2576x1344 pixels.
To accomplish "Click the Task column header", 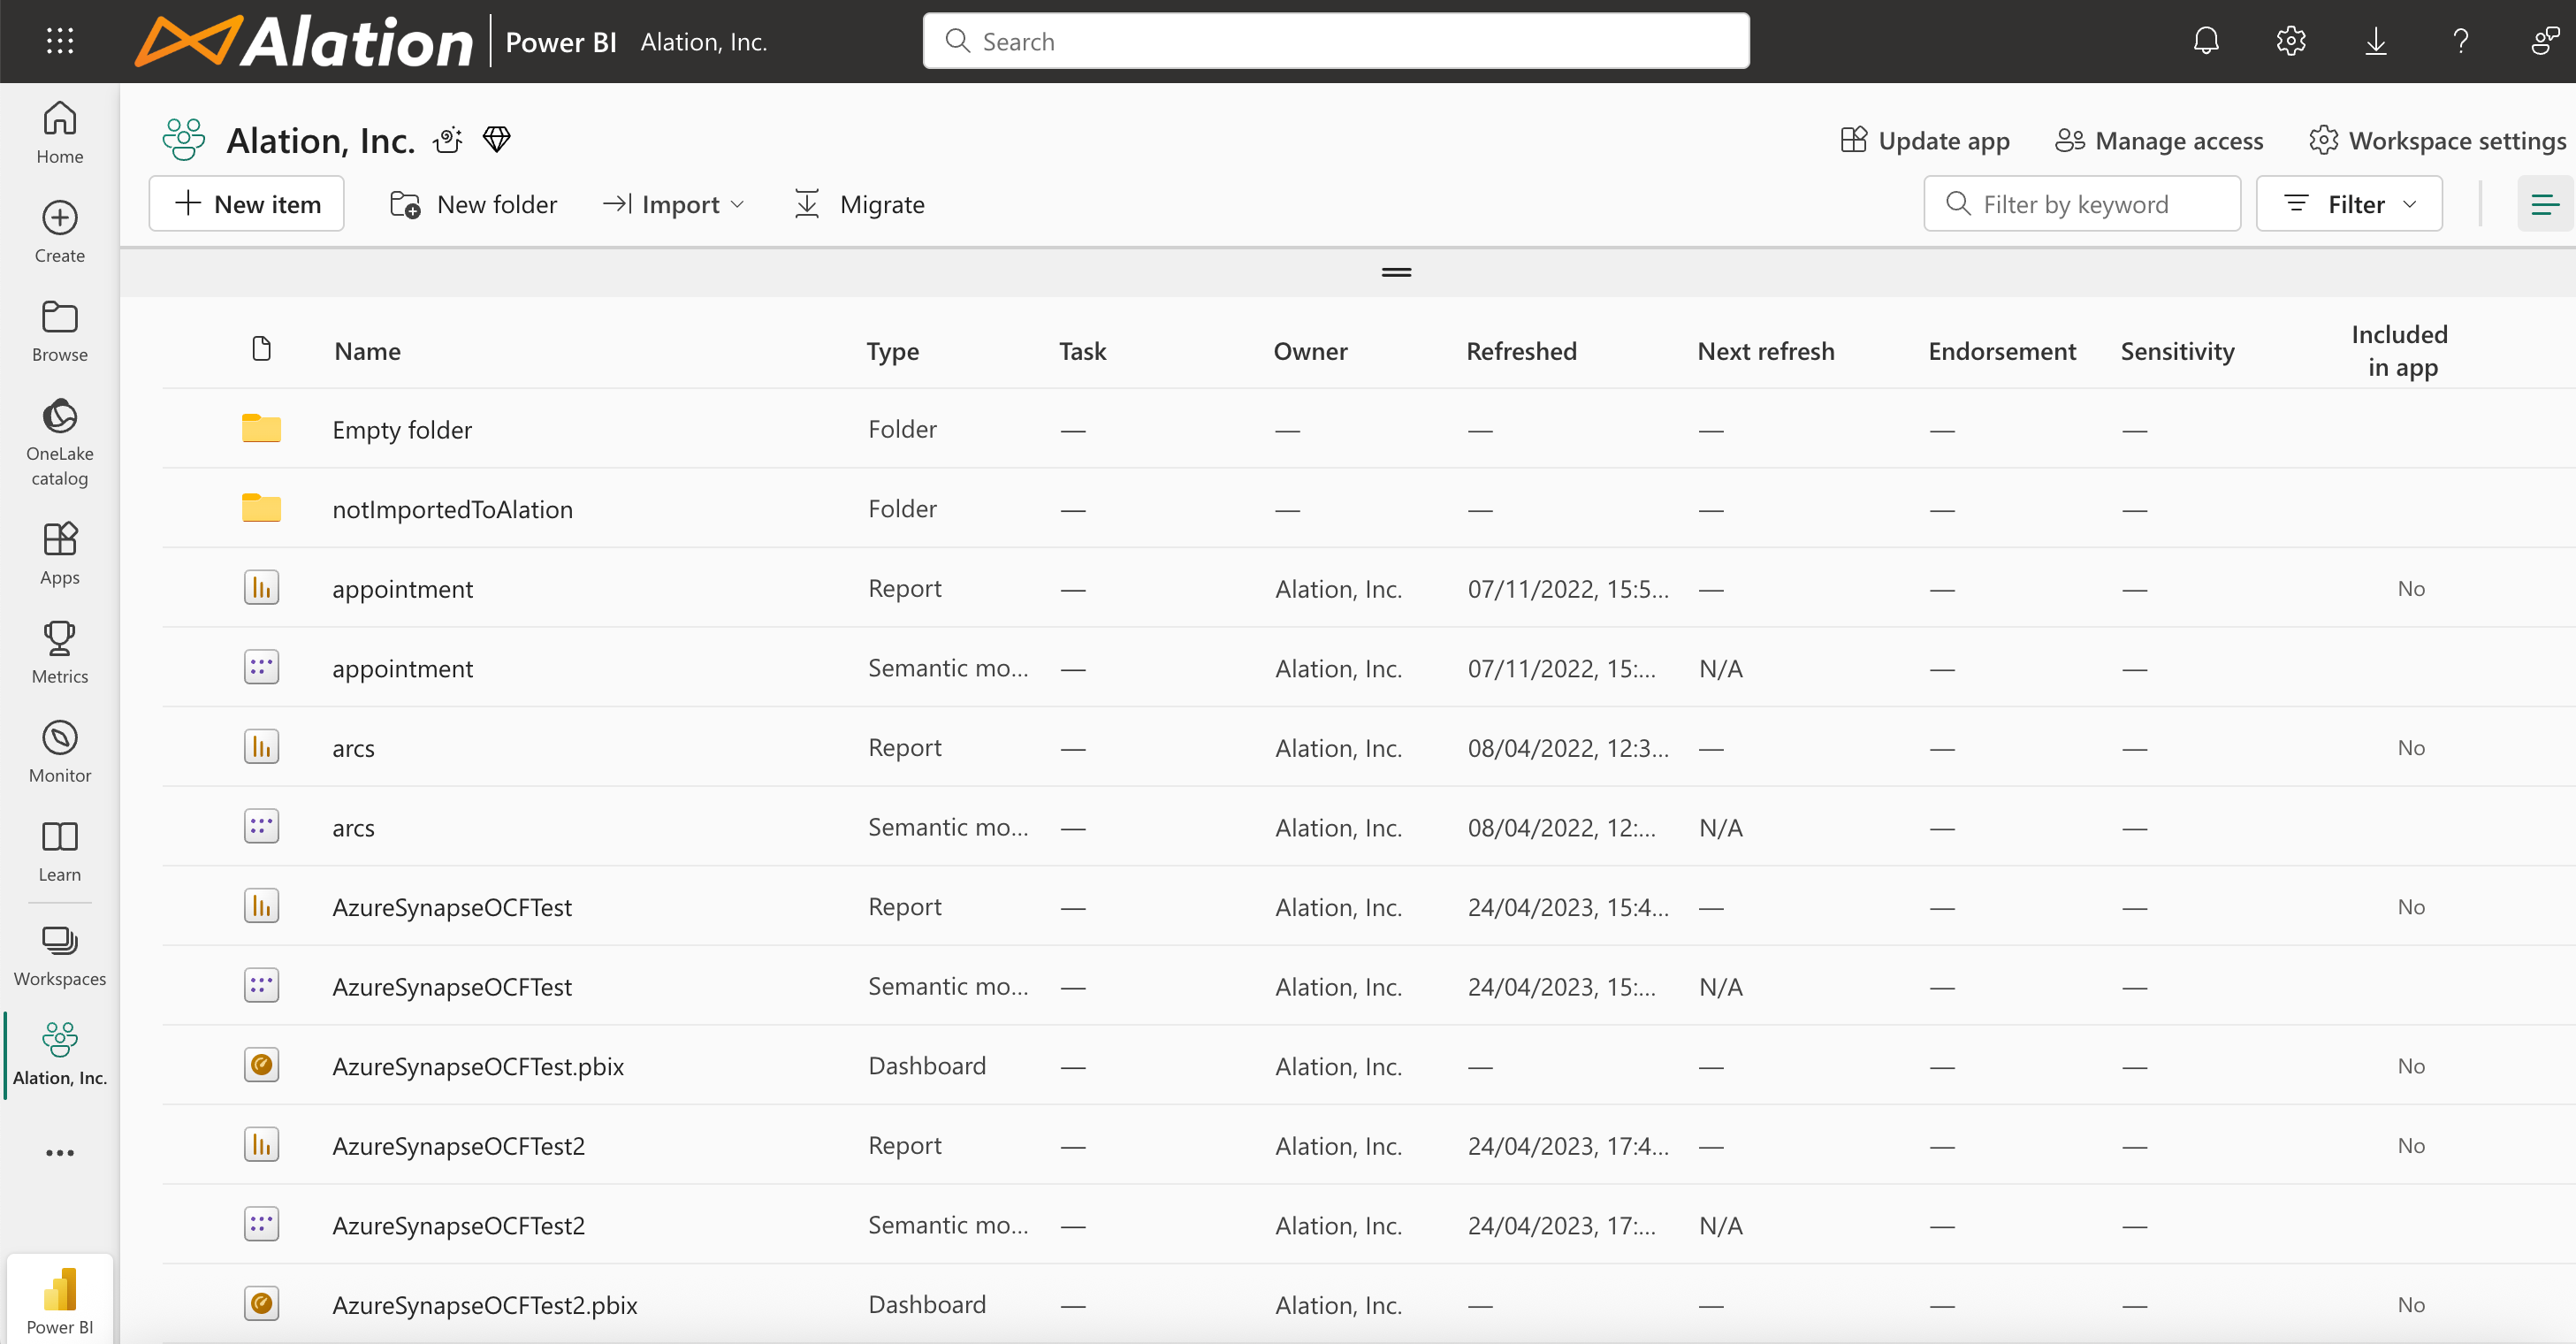I will tap(1082, 351).
